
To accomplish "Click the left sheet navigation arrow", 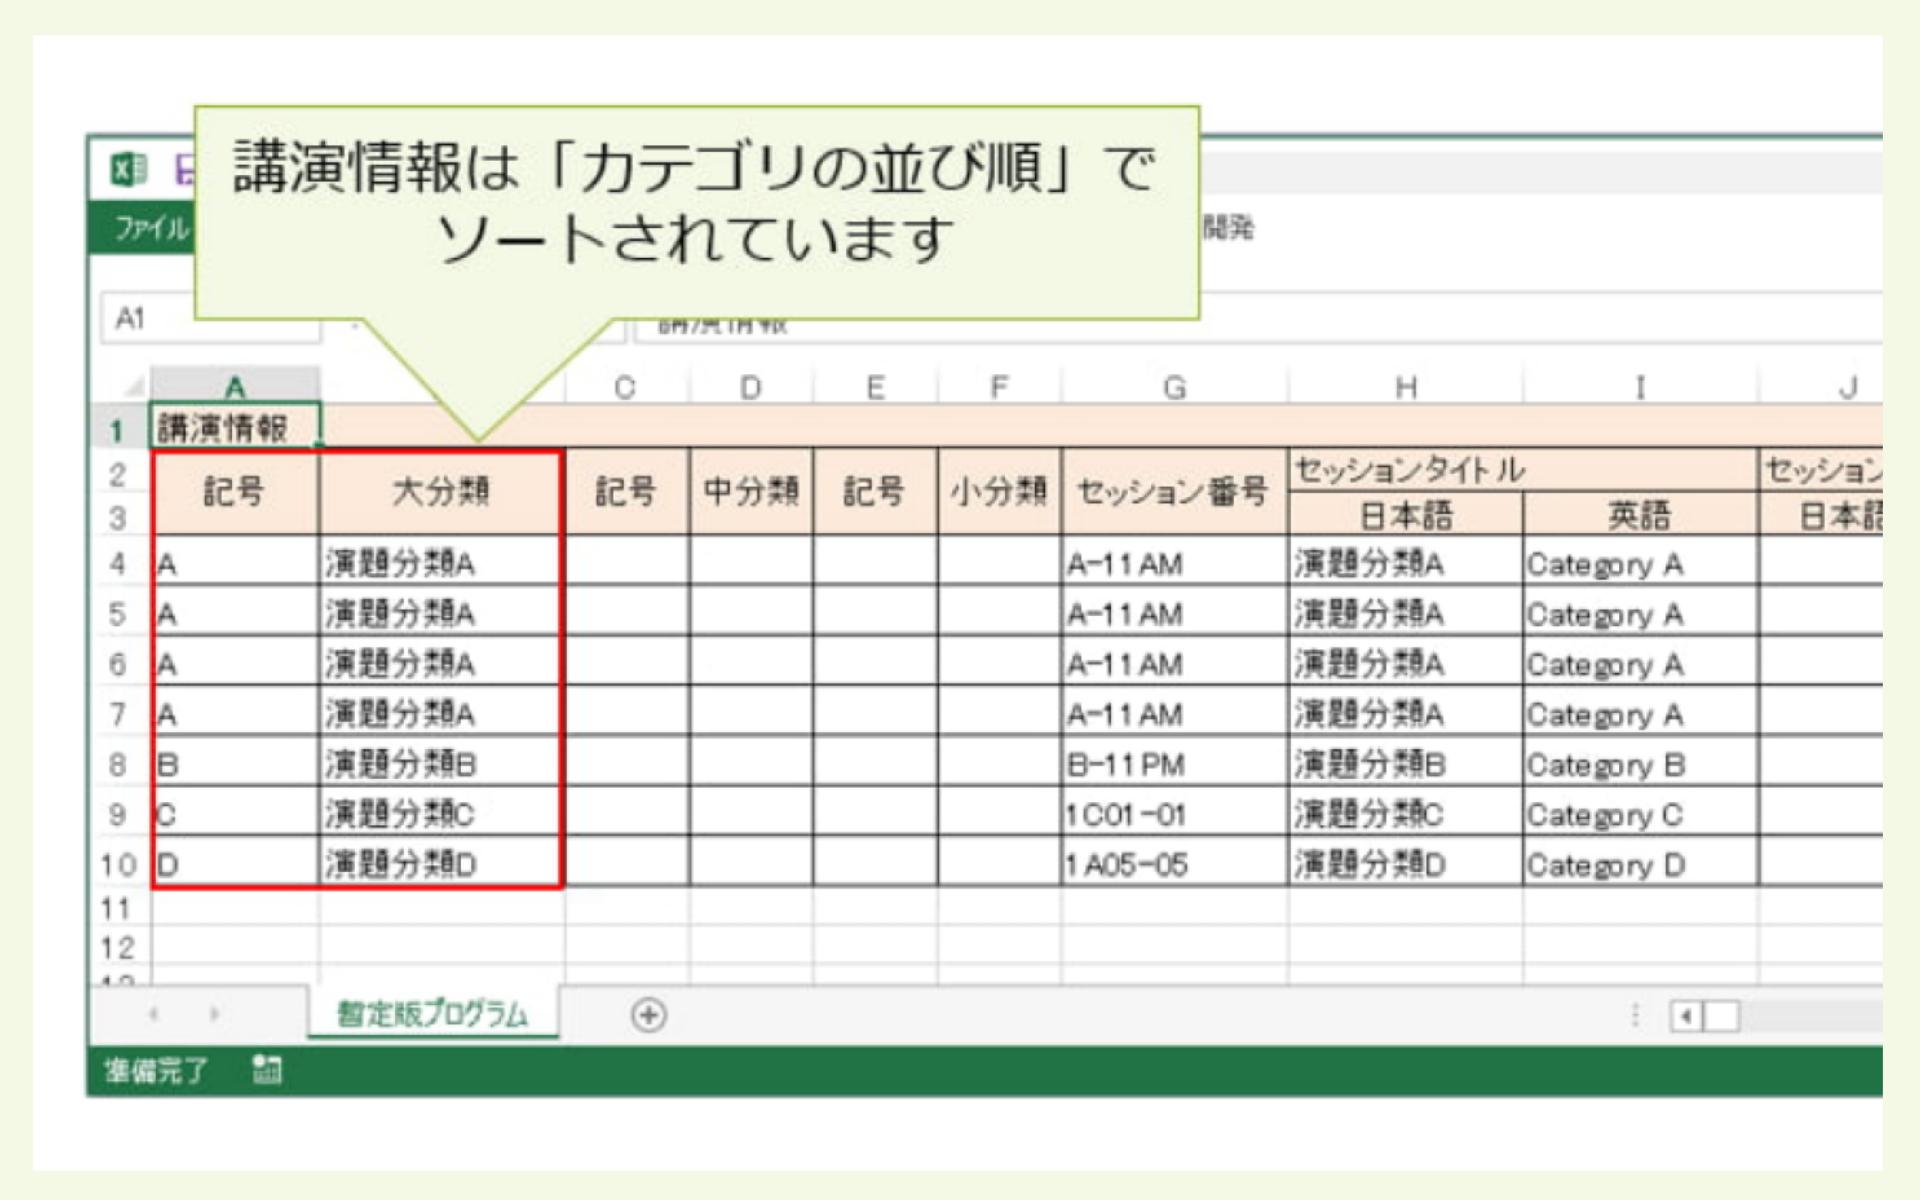I will [152, 1014].
